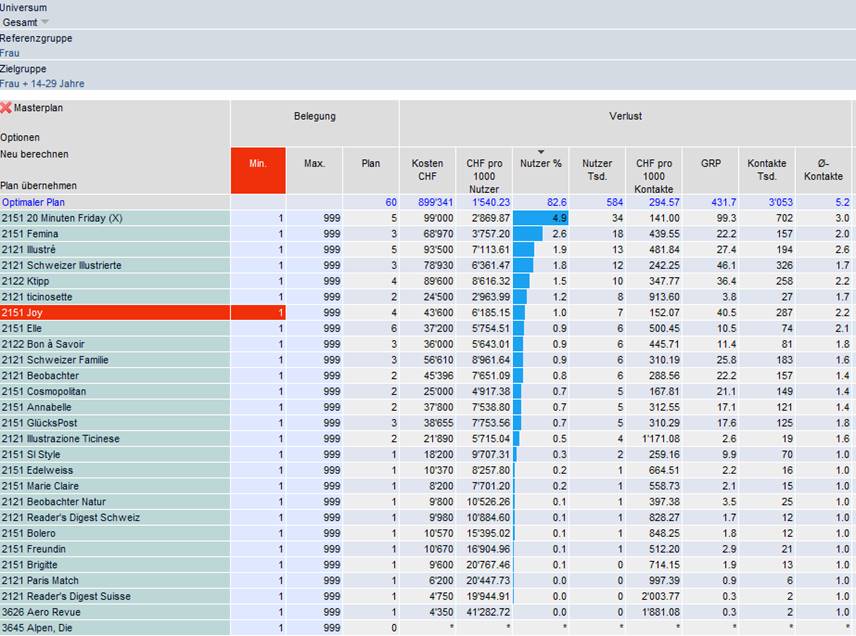This screenshot has height=636, width=856.
Task: Edit Max. value 999 for Elle
Action: coord(314,328)
